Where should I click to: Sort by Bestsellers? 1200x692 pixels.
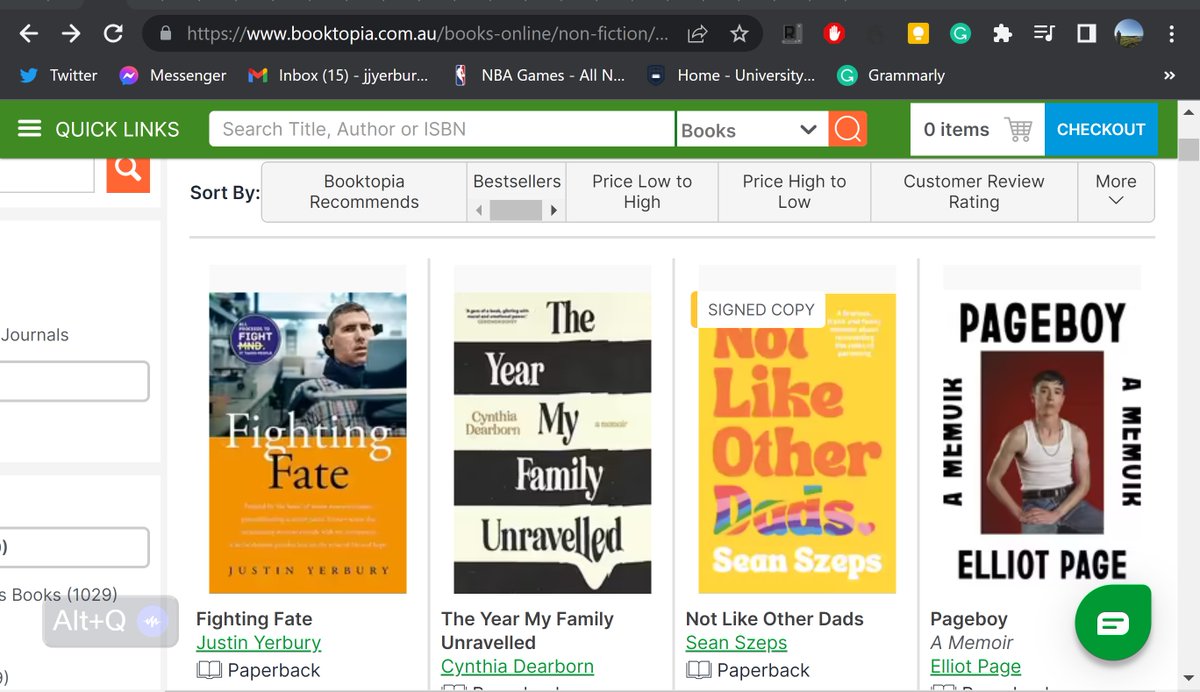click(517, 181)
